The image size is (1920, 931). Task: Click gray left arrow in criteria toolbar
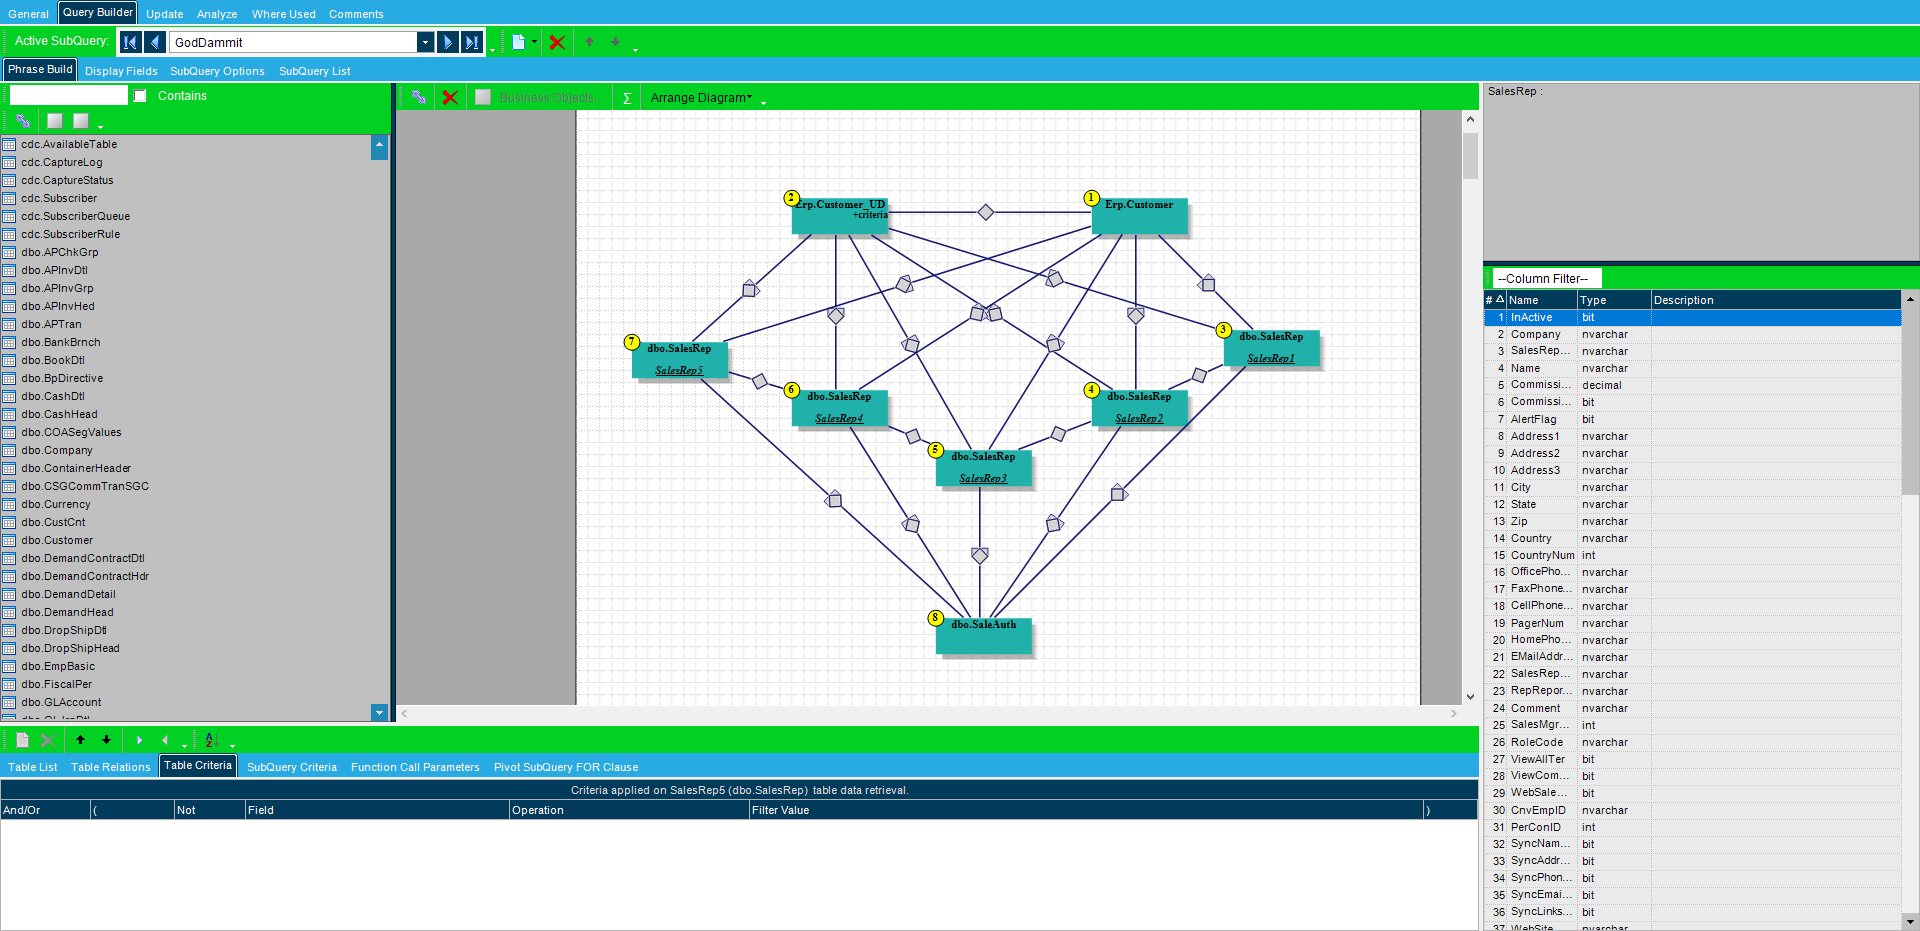(x=165, y=740)
